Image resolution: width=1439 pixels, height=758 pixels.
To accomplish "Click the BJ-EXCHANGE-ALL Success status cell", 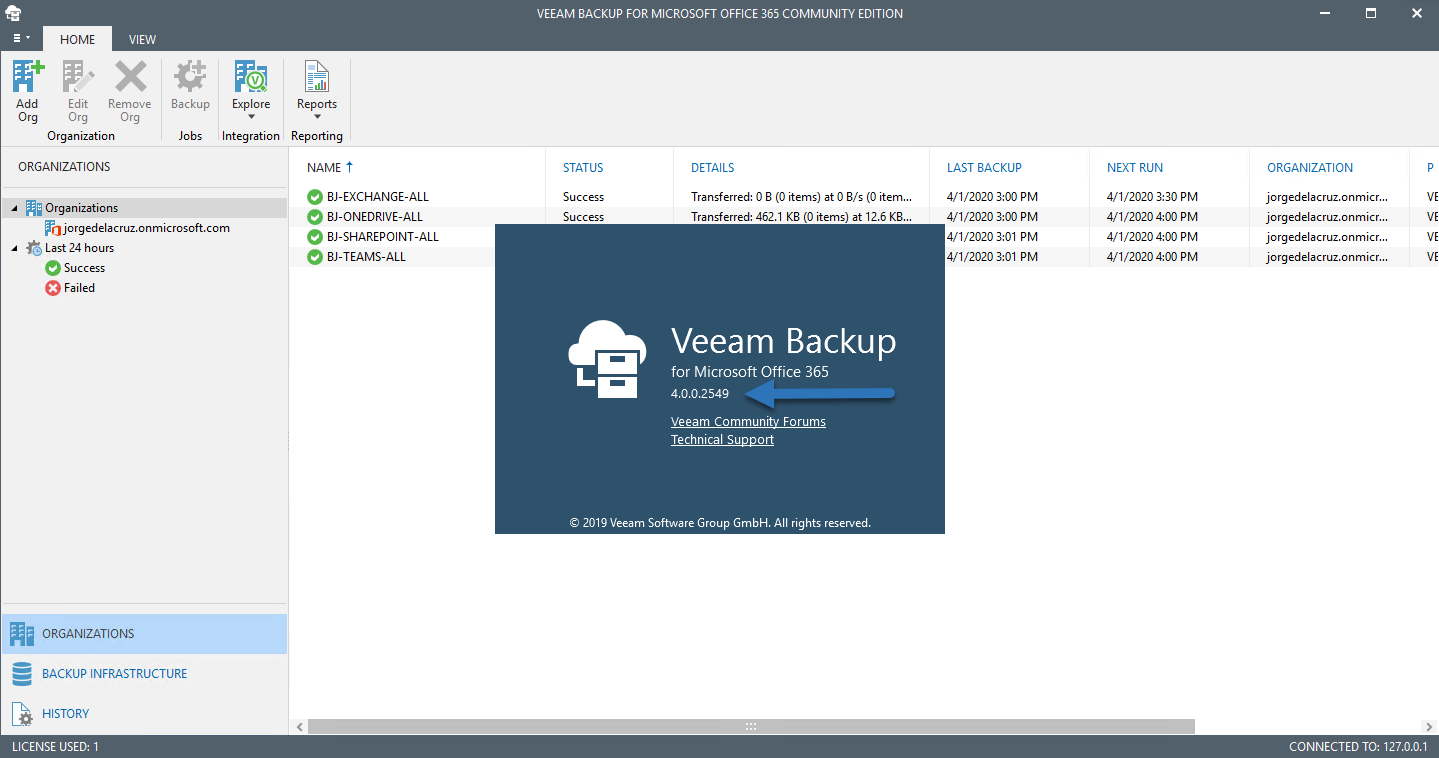I will click(583, 197).
